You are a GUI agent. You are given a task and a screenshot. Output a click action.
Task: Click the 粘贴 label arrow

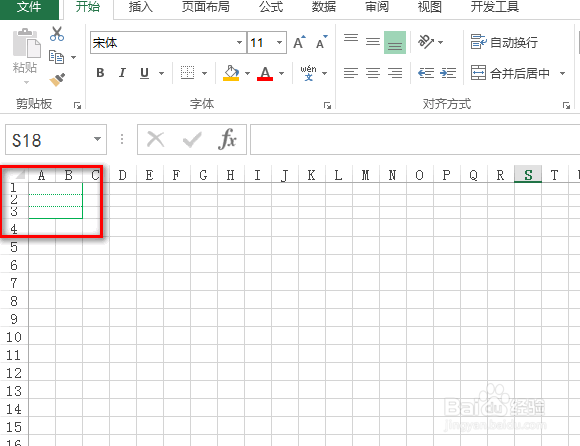[x=26, y=82]
